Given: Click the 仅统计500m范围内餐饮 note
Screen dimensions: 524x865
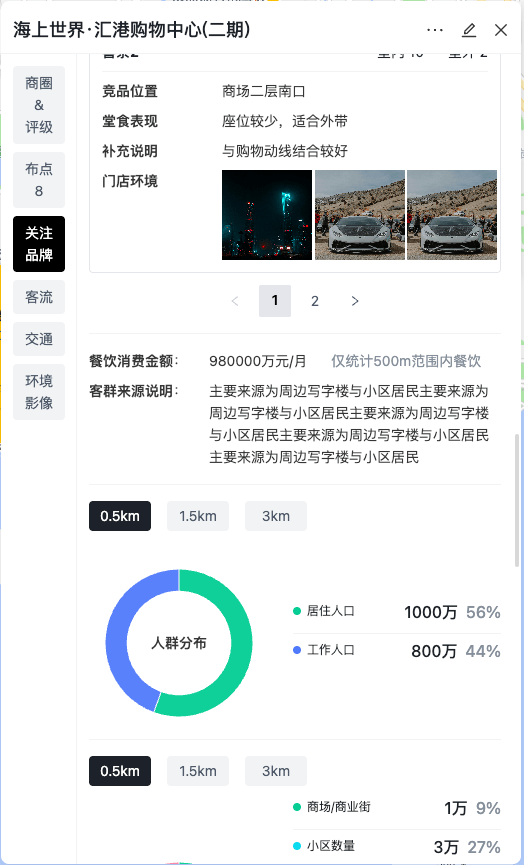Looking at the screenshot, I should coord(406,361).
